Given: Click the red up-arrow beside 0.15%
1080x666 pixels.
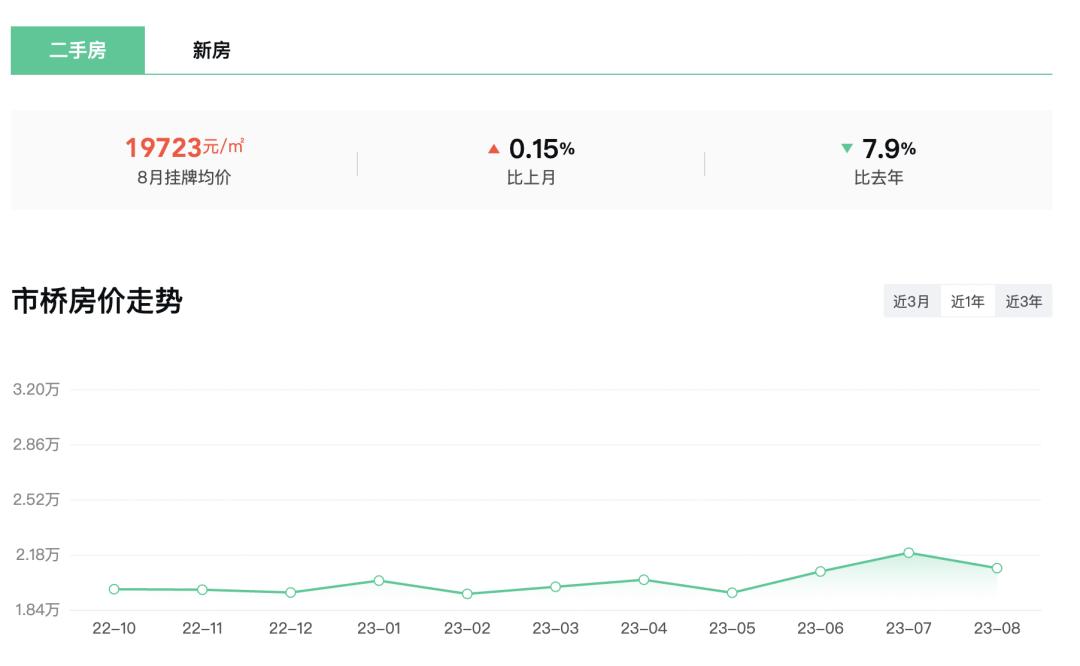Looking at the screenshot, I should (493, 149).
